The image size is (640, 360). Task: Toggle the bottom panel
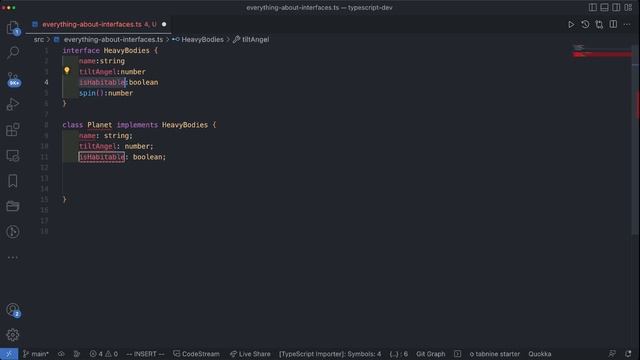pos(604,7)
